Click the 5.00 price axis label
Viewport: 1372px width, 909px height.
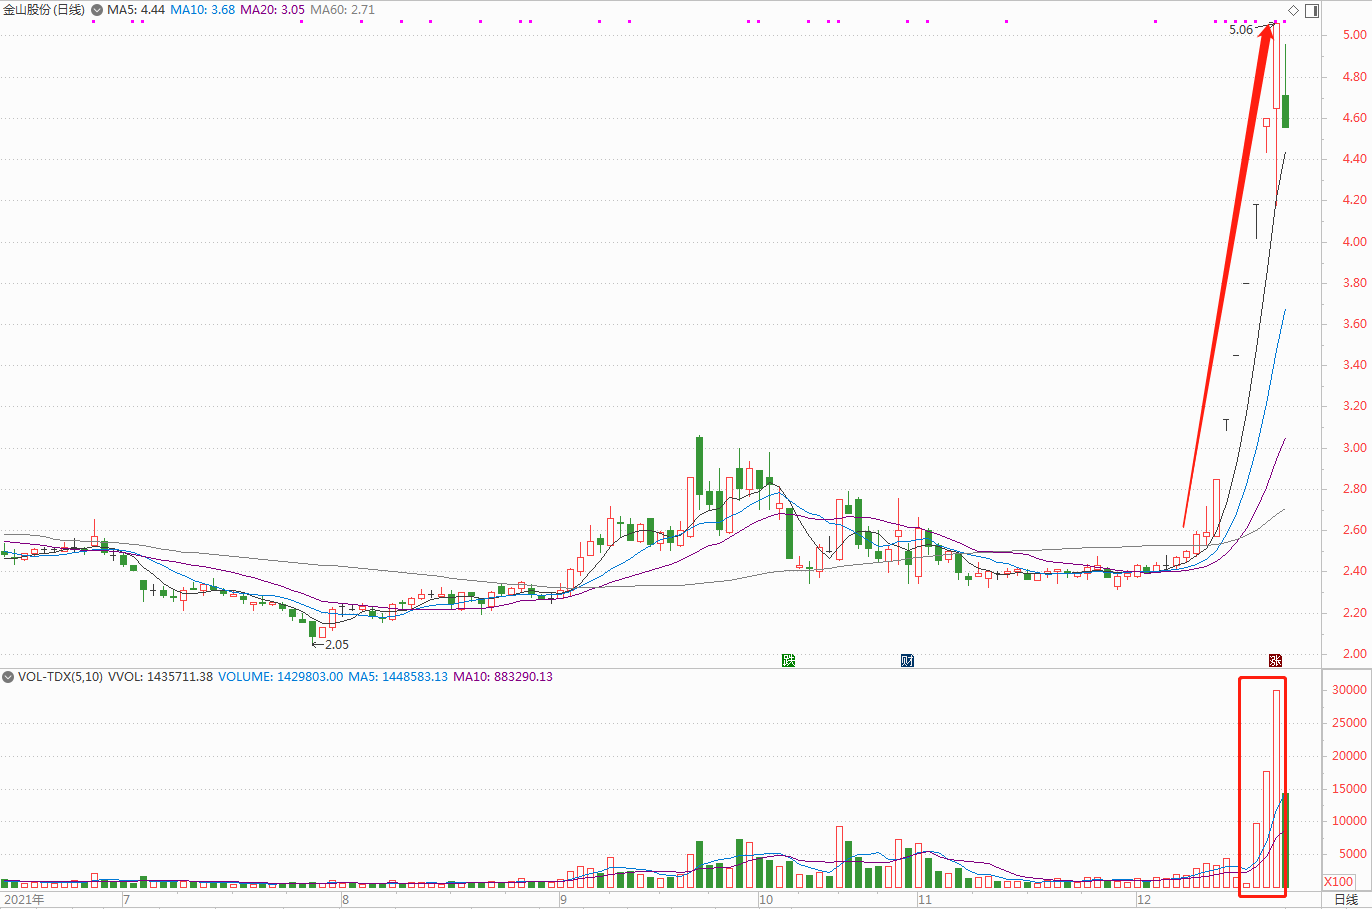click(1355, 35)
